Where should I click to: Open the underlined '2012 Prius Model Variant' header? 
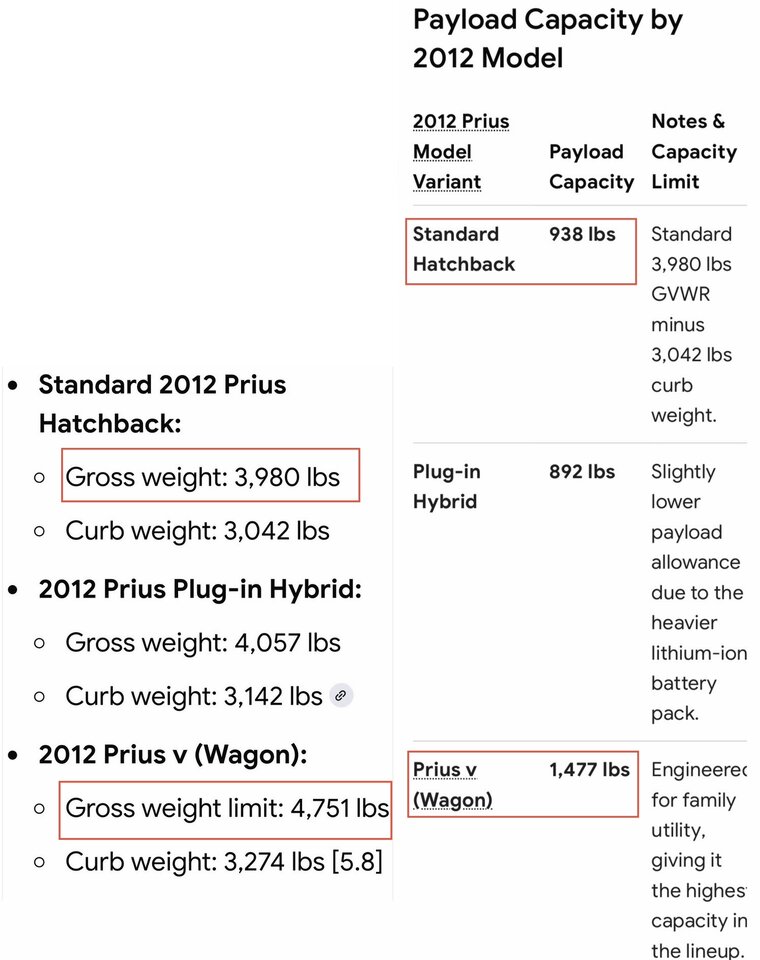[x=461, y=151]
